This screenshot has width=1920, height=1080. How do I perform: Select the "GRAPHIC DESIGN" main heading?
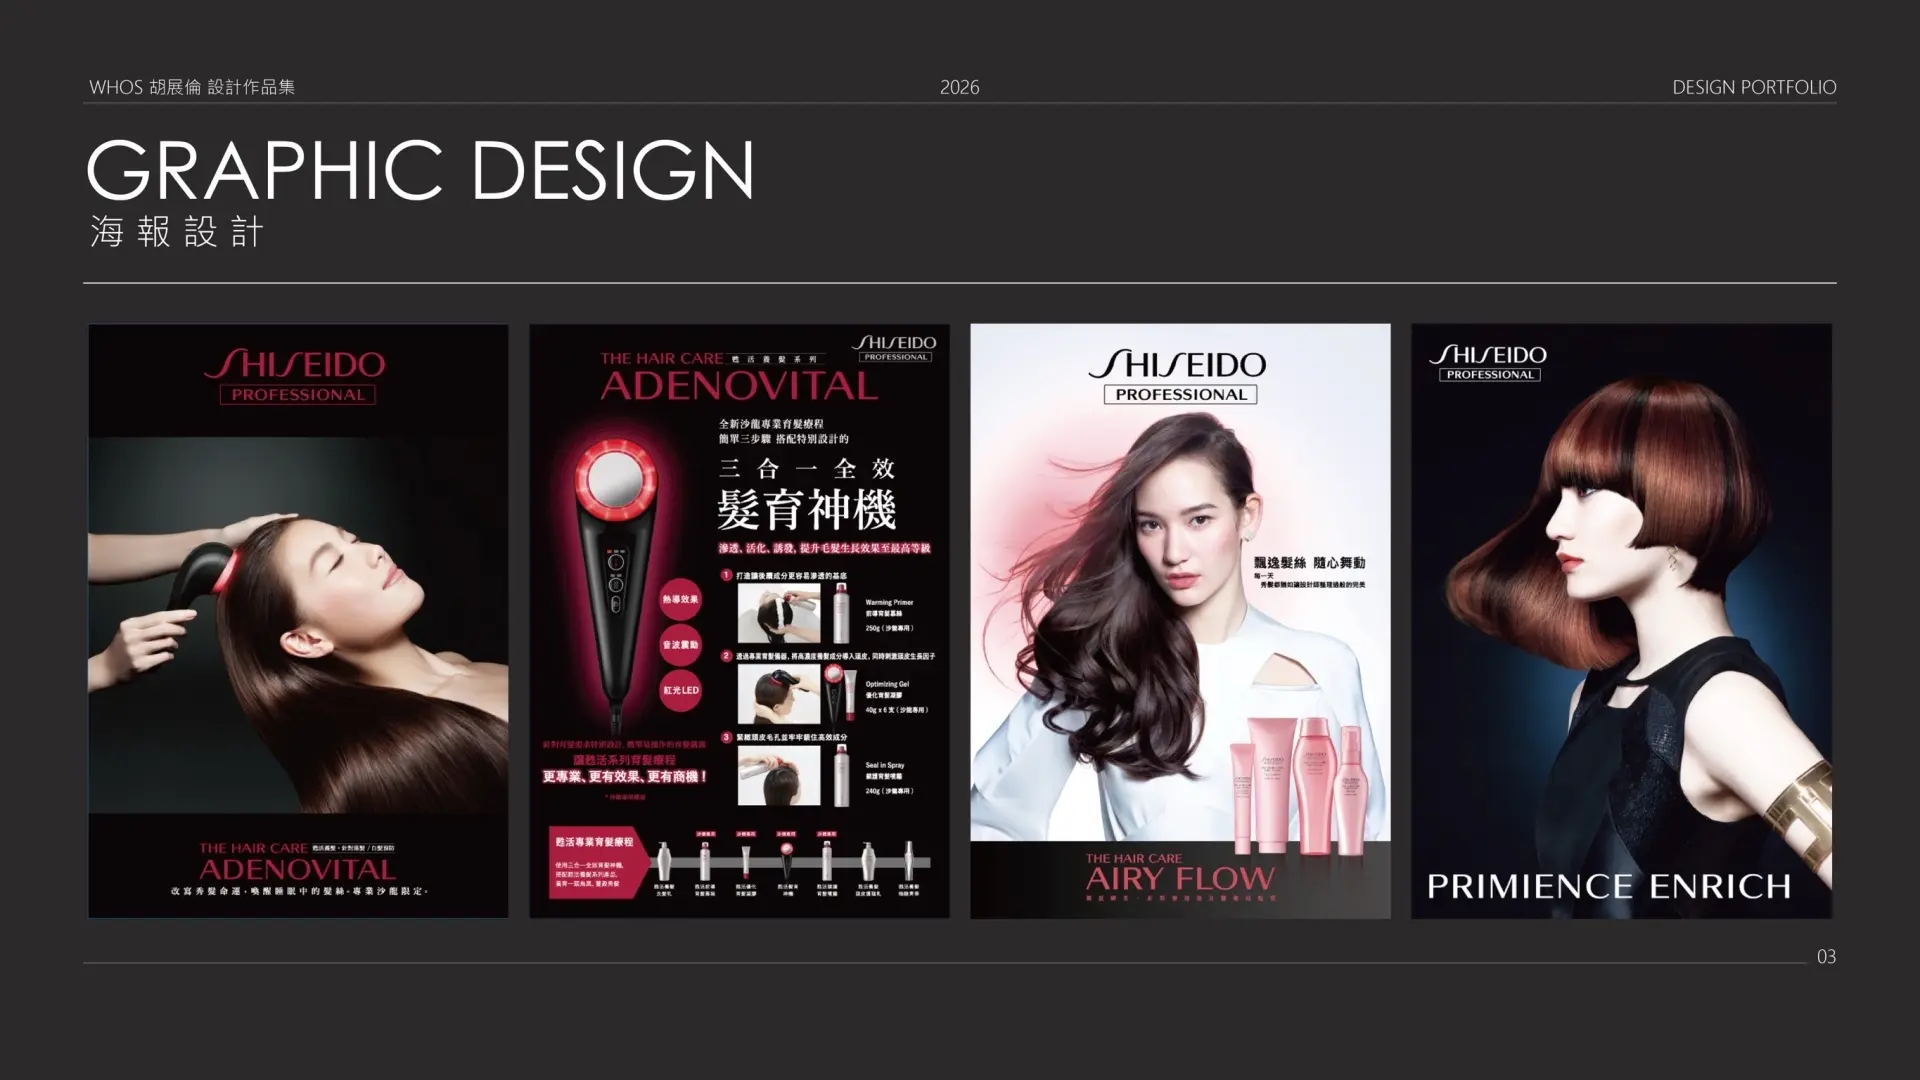[420, 170]
